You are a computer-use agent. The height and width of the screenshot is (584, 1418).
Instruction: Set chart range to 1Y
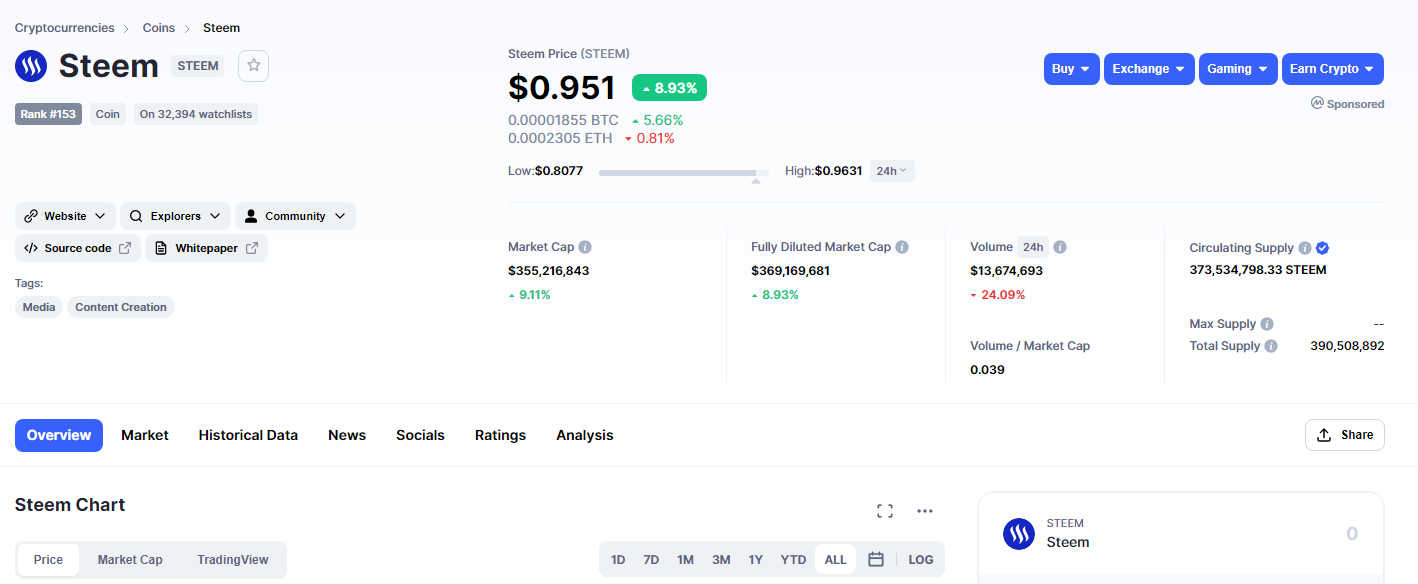[x=756, y=560]
